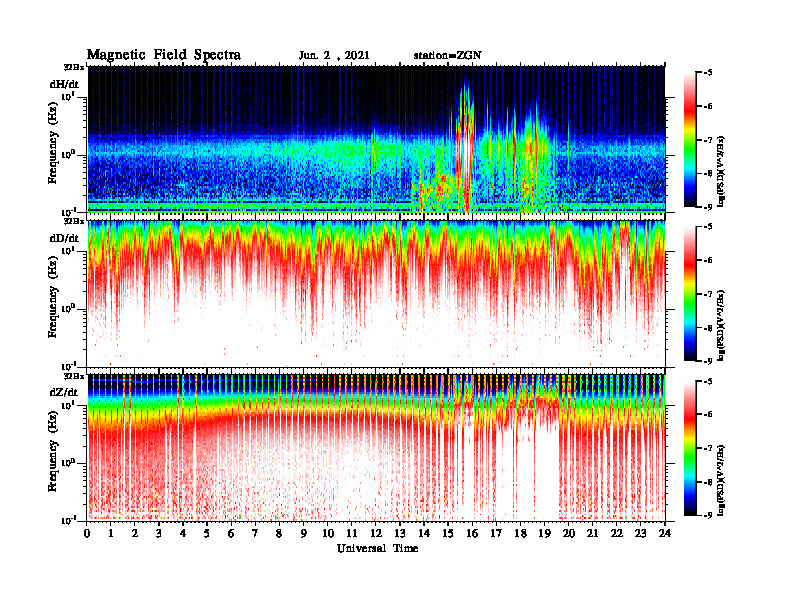Click the PSD units label beside dZ/dt color bar
The height and width of the screenshot is (612, 792).
pos(721,479)
